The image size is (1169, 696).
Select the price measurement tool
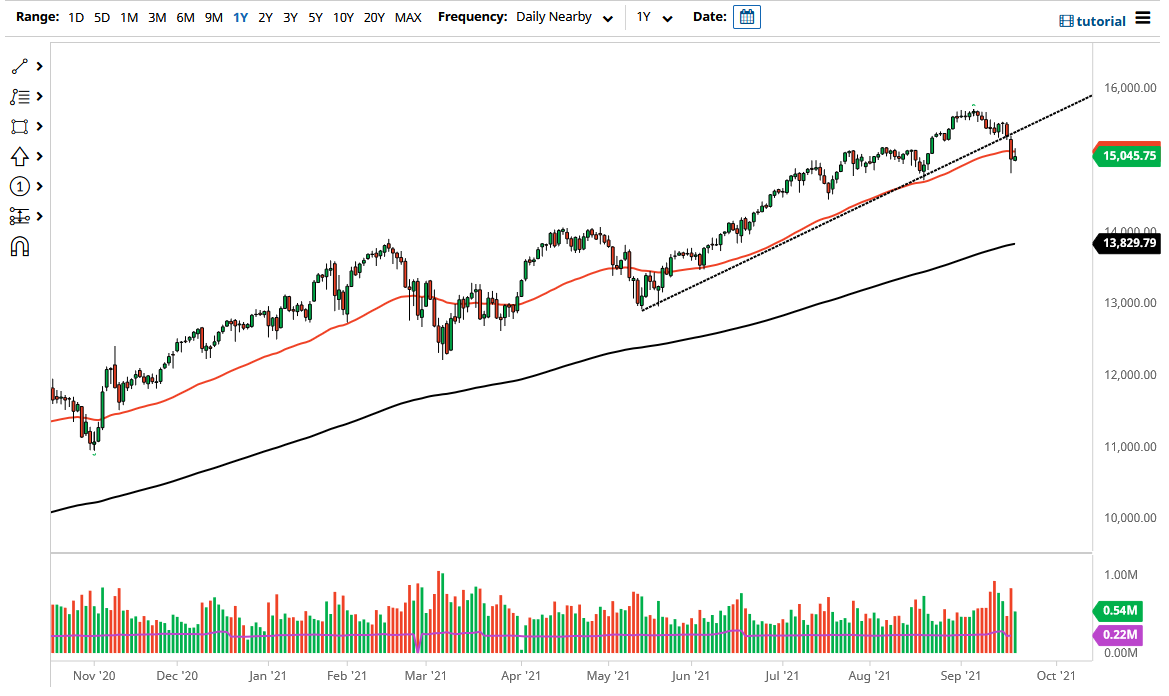coord(19,216)
